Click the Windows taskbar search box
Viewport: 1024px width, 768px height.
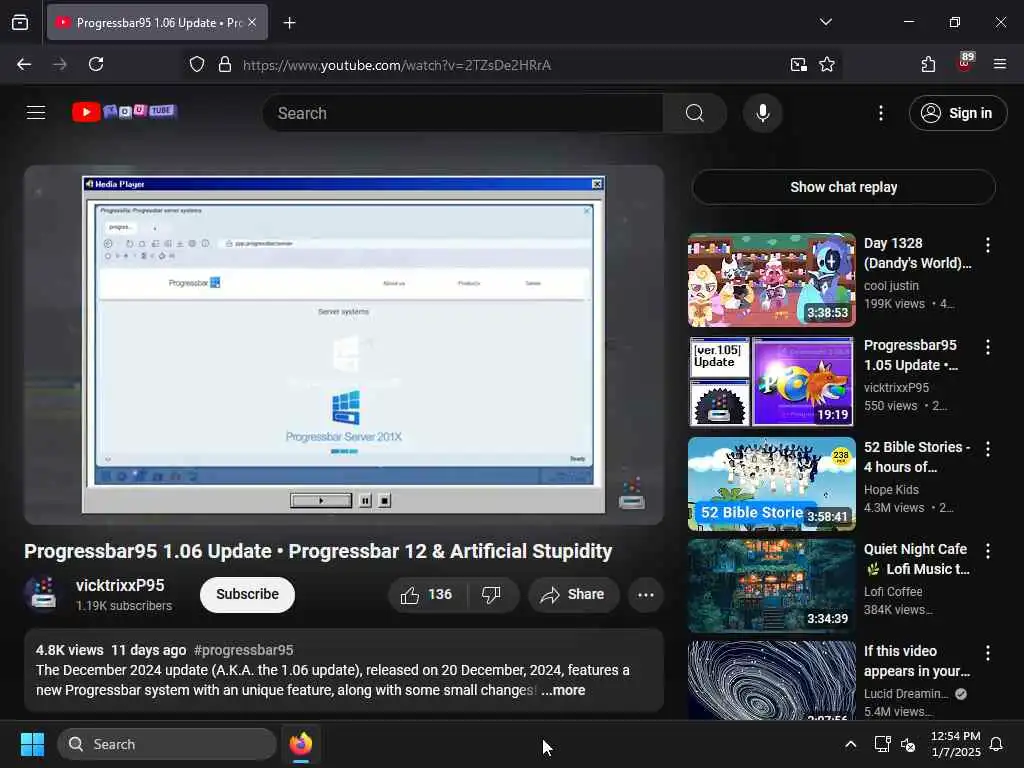pos(167,744)
